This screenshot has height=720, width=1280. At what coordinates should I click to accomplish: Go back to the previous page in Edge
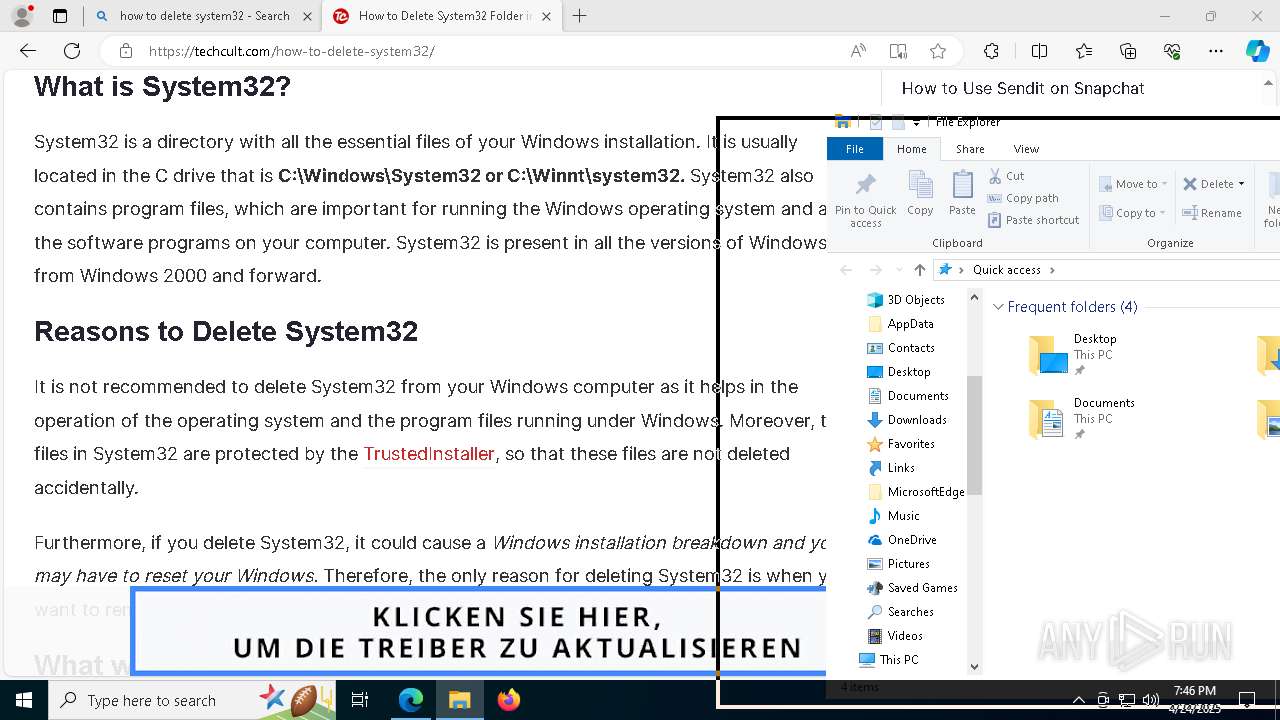28,51
